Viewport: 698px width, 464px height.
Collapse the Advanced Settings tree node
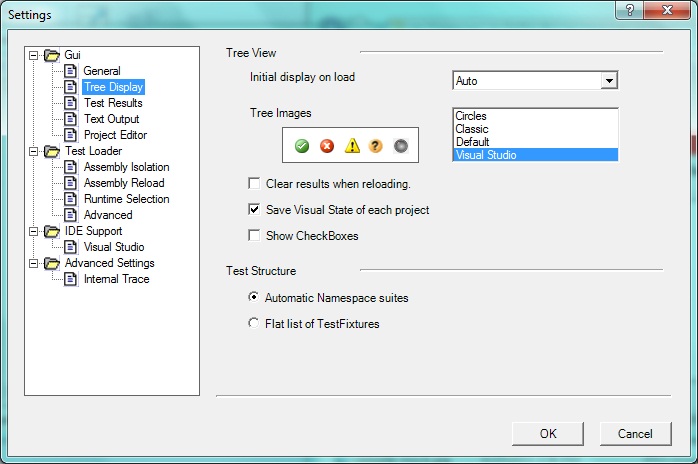(x=34, y=263)
